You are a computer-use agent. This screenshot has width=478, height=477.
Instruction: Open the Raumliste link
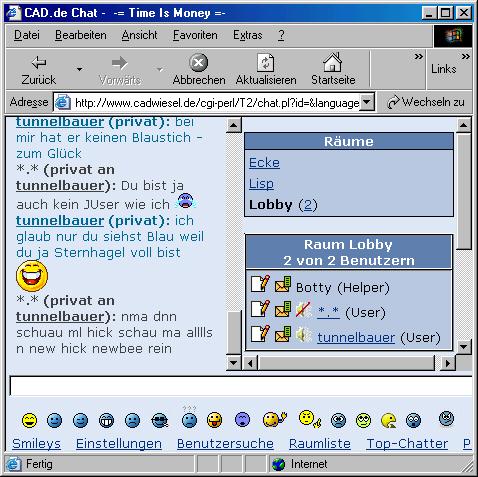[x=320, y=444]
